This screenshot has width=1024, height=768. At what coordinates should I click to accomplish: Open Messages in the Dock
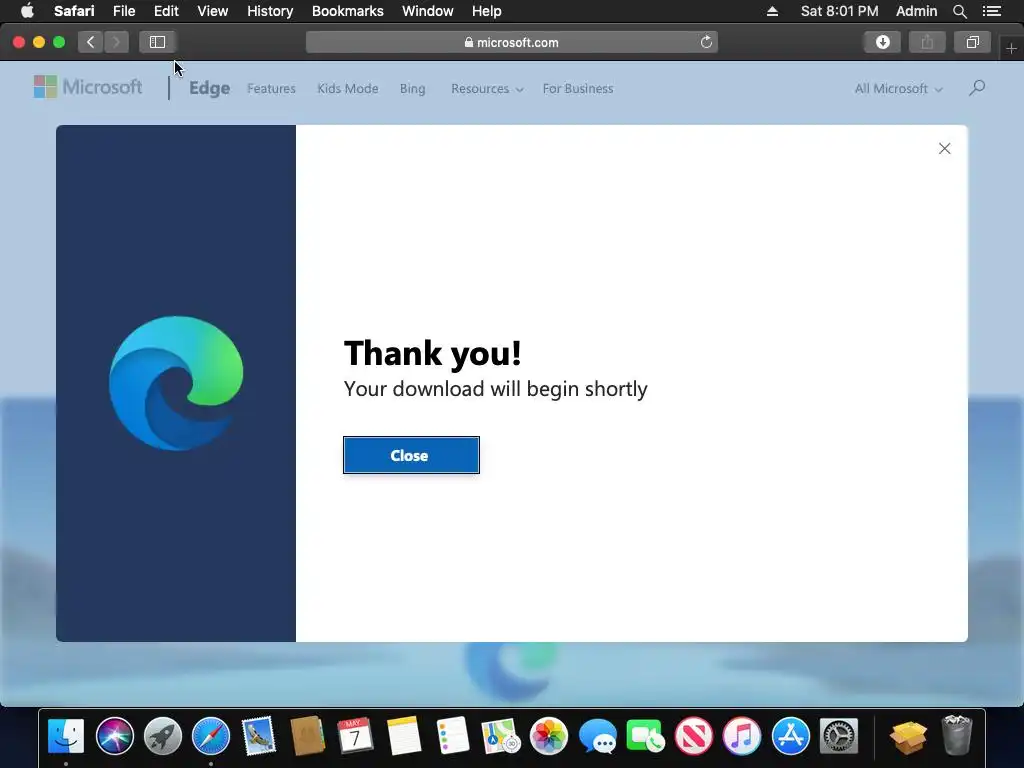pyautogui.click(x=597, y=736)
